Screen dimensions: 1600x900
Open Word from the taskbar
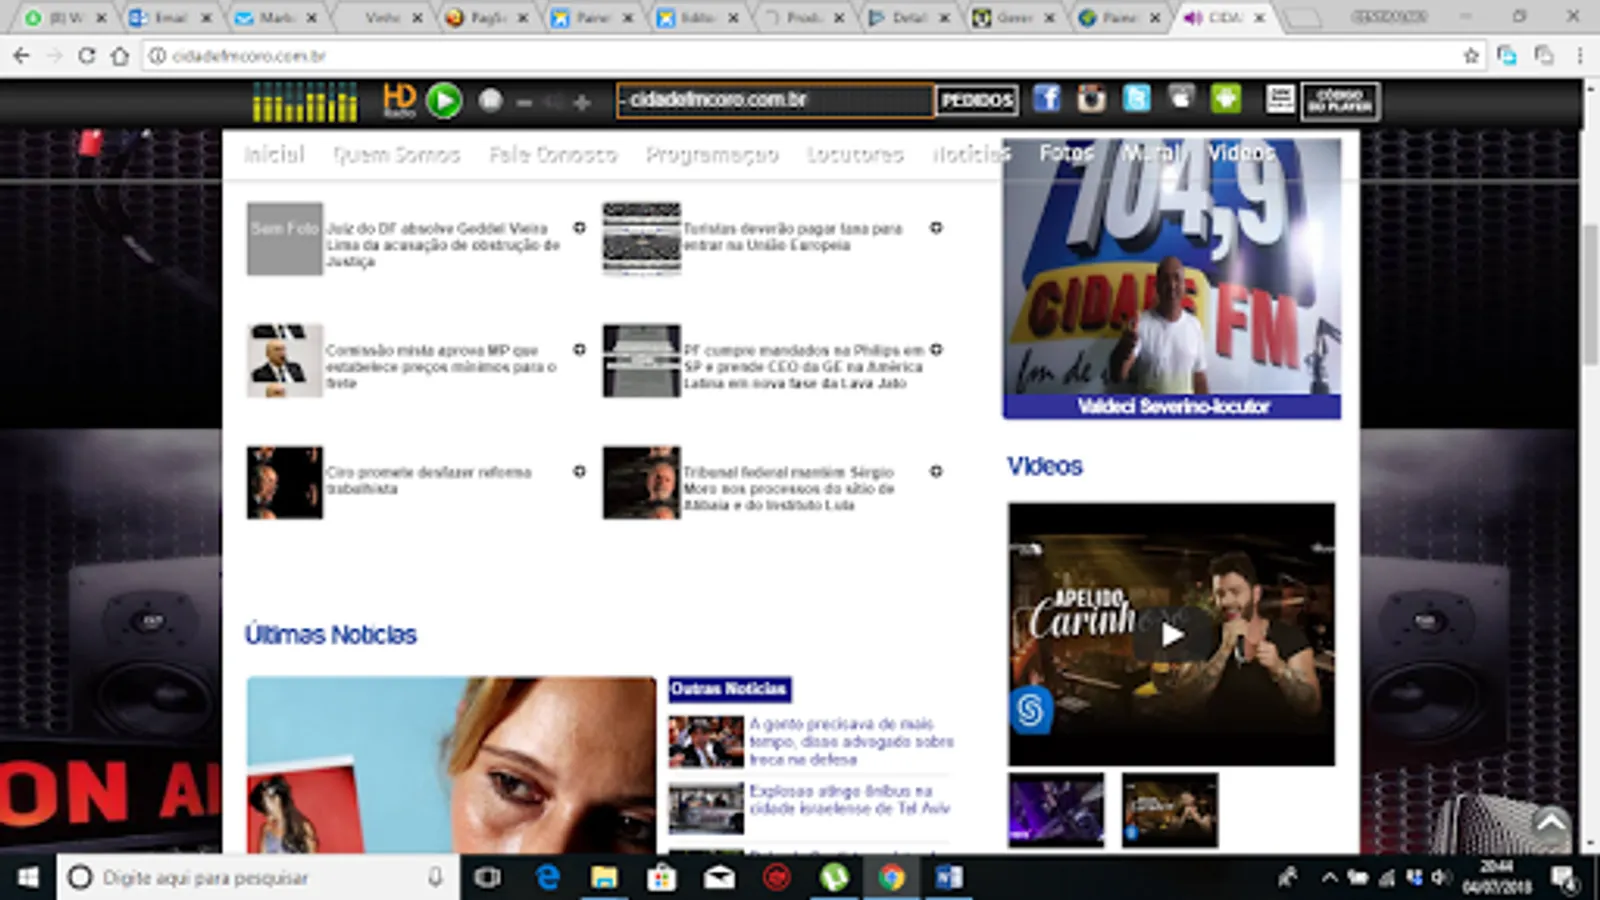tap(948, 877)
